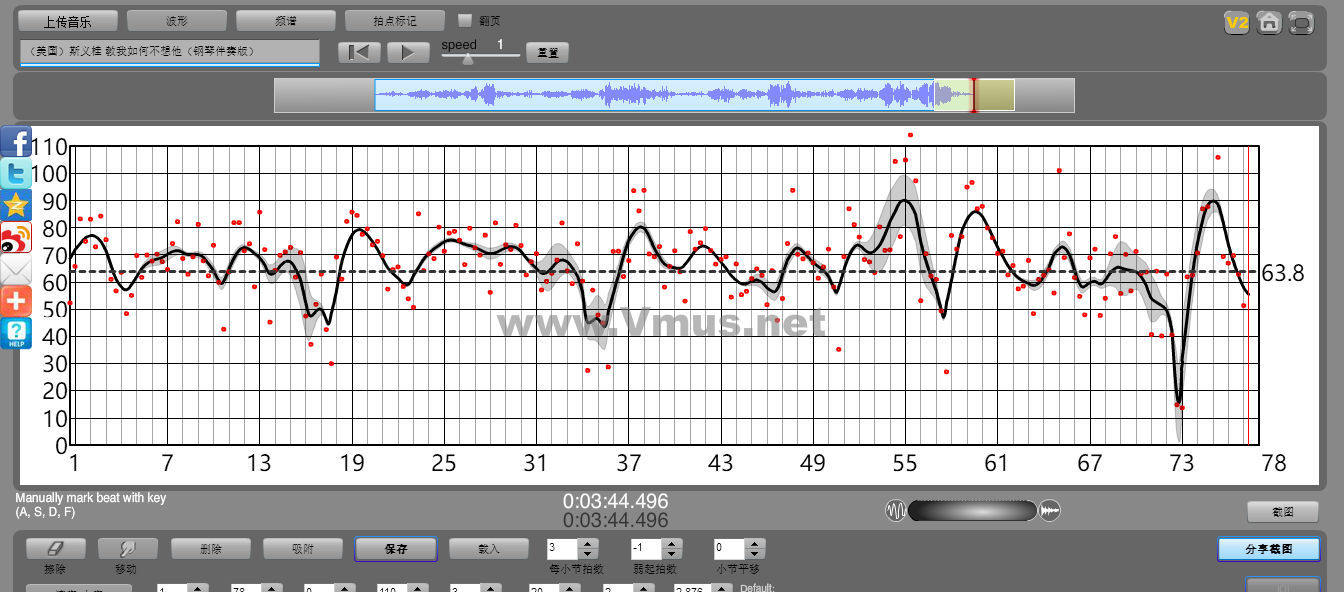The width and height of the screenshot is (1344, 592).
Task: Select the eraser (擦除) tool
Action: click(x=55, y=549)
